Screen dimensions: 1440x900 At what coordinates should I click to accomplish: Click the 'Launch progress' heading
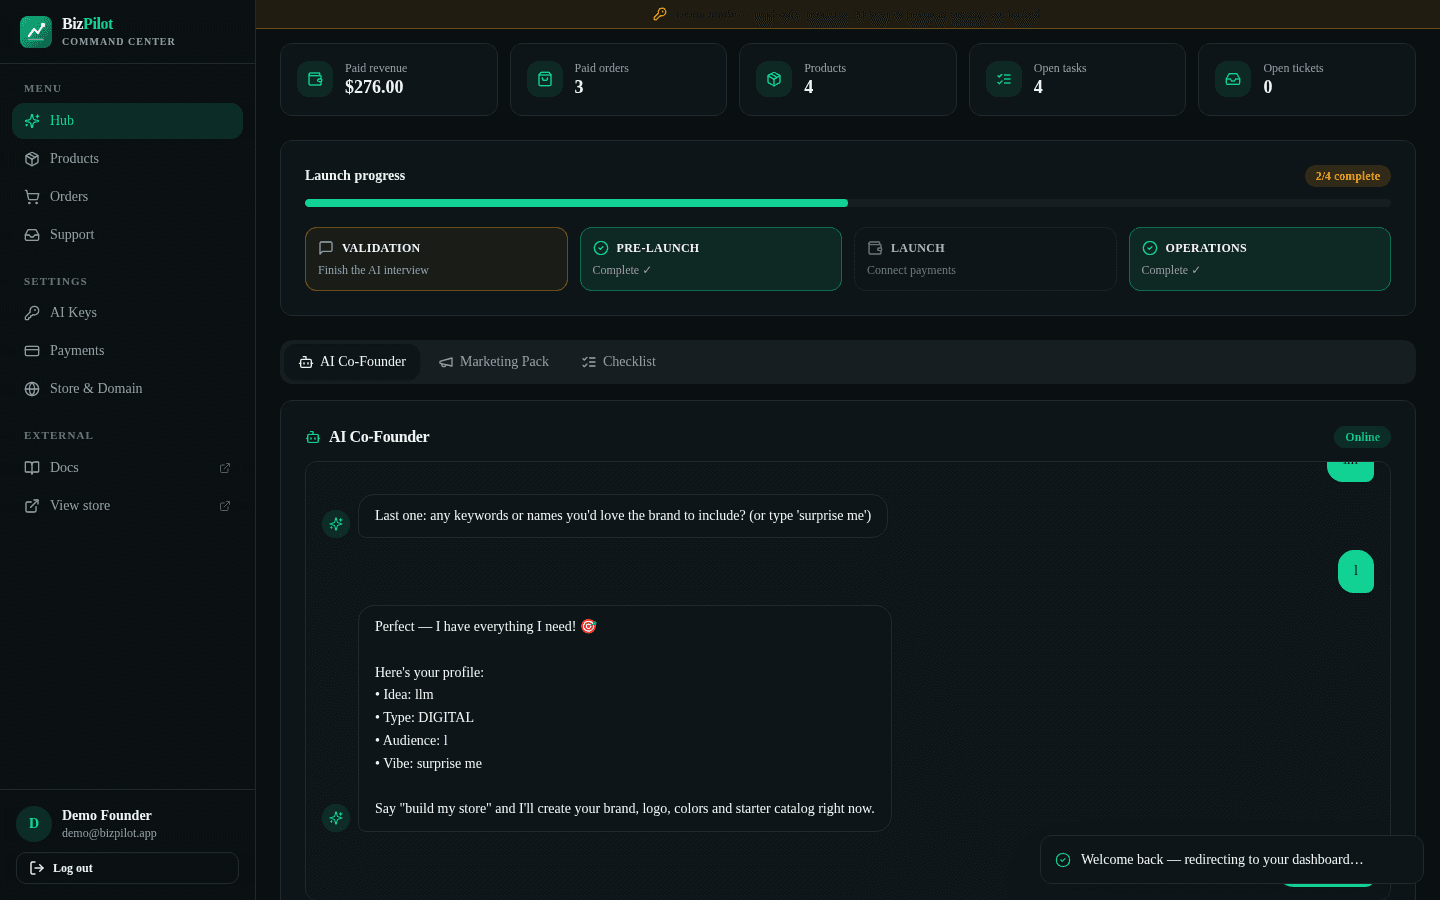pos(355,175)
